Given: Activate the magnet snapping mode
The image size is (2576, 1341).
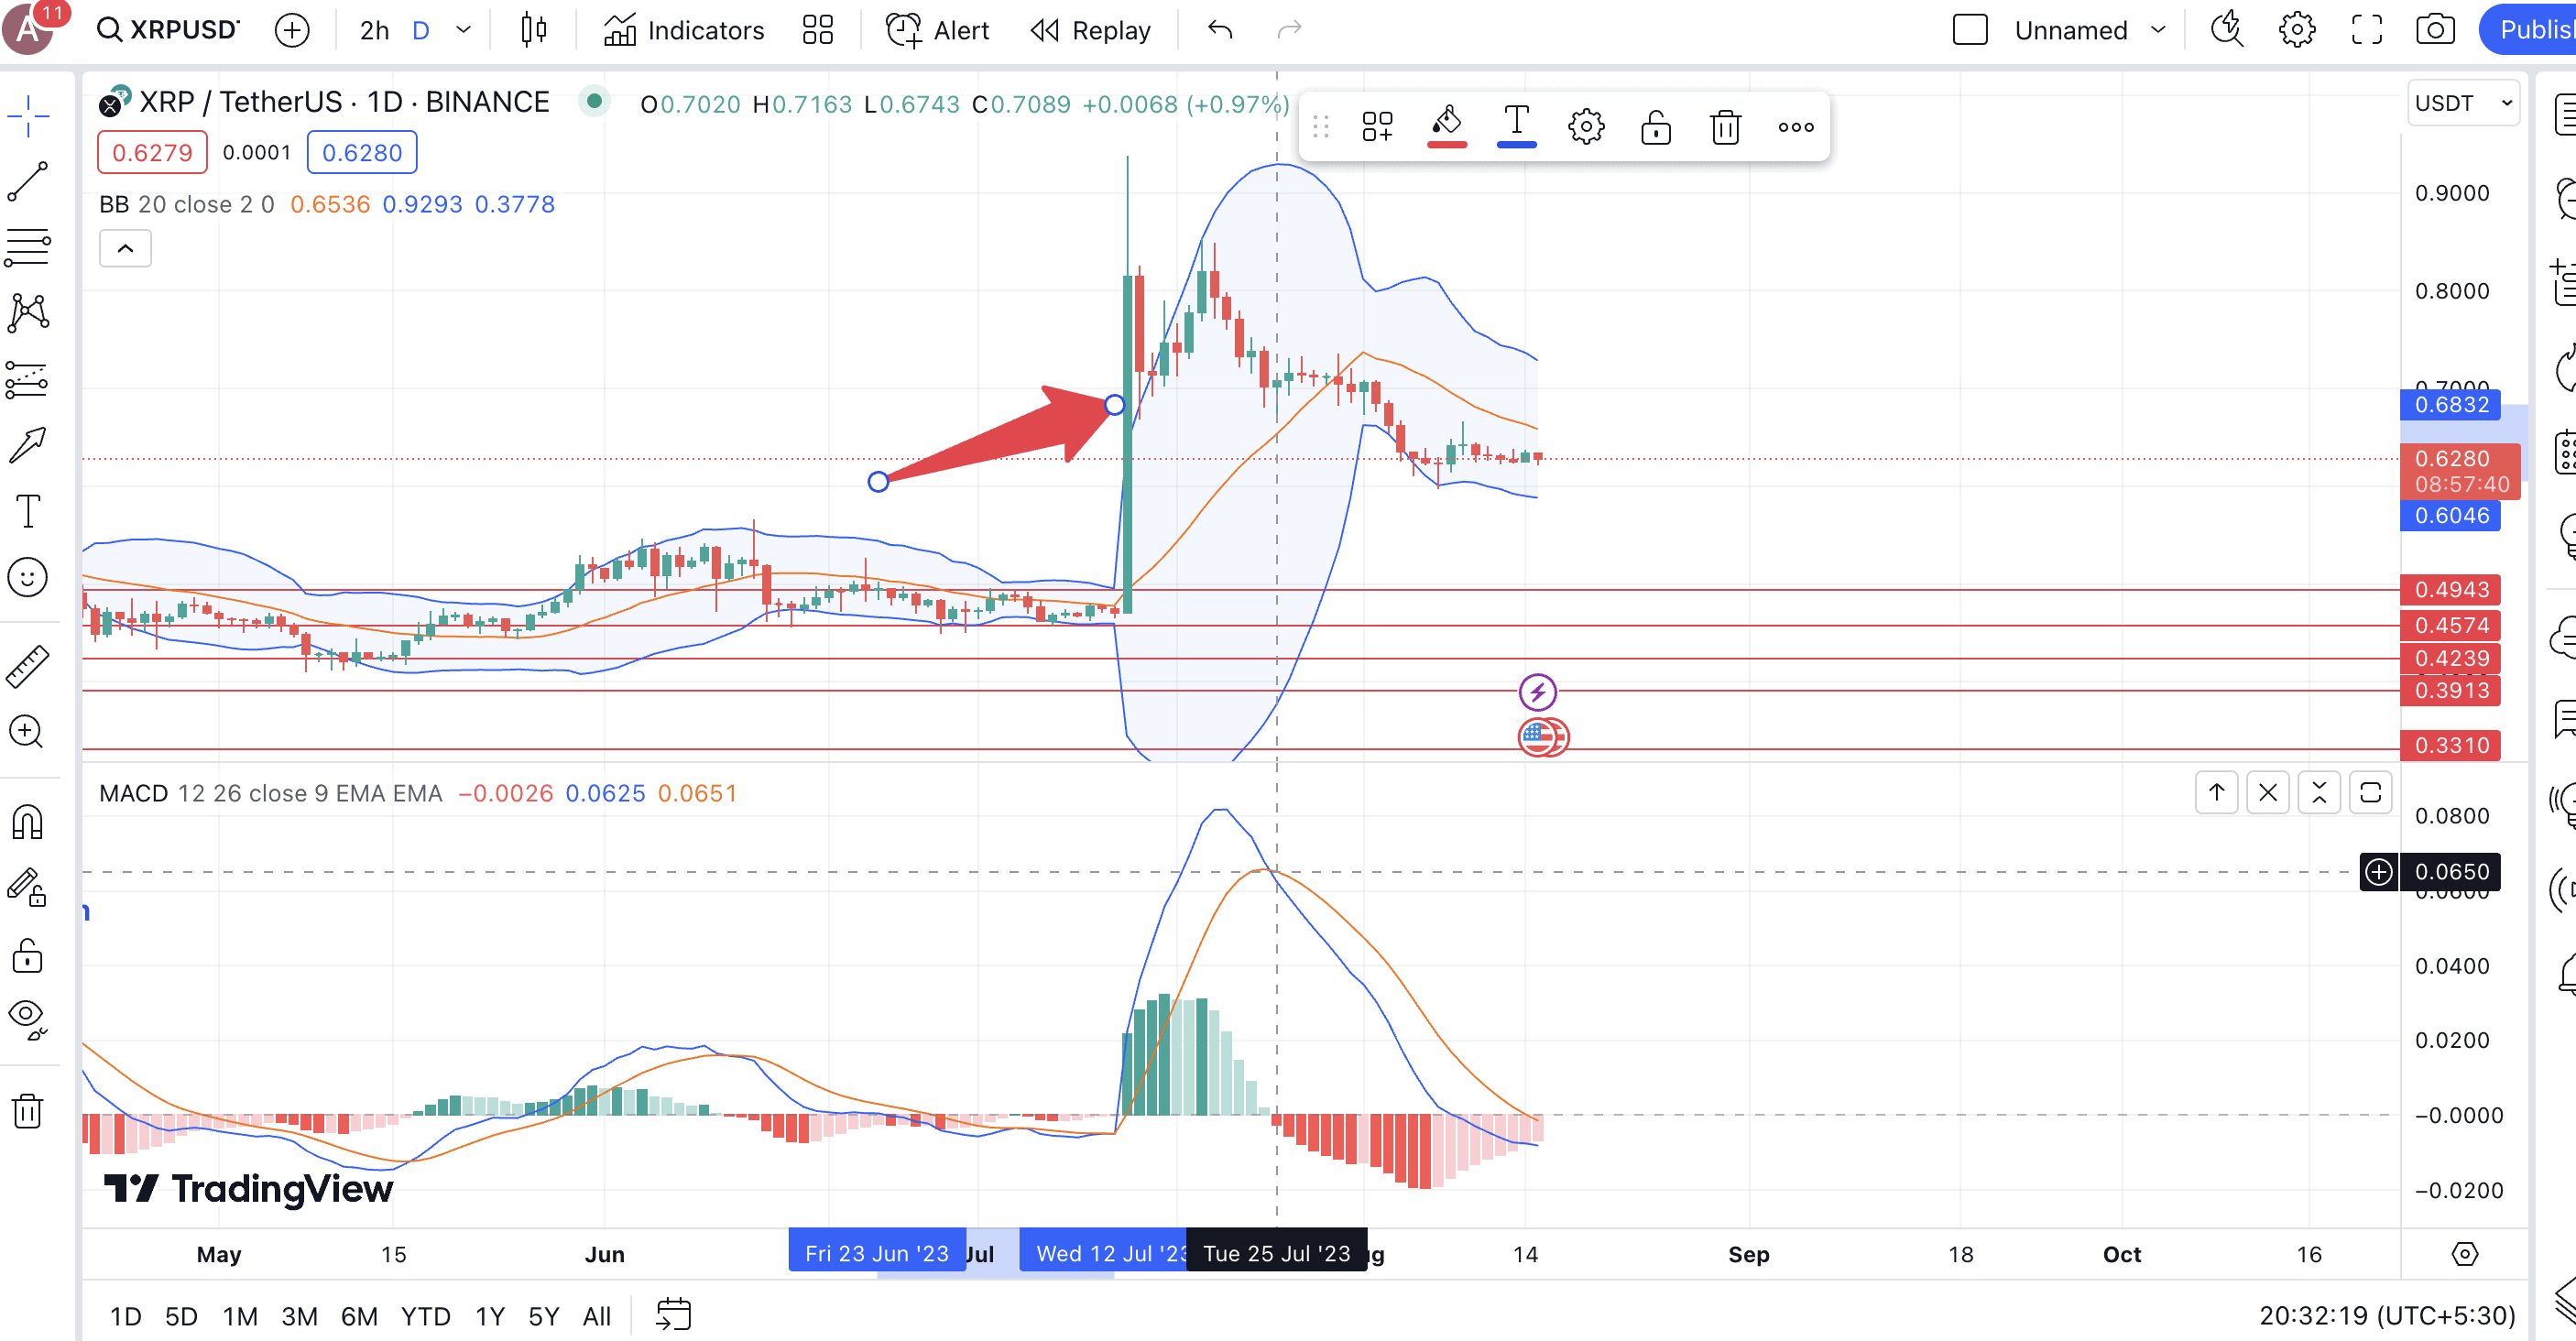Looking at the screenshot, I should 28,823.
